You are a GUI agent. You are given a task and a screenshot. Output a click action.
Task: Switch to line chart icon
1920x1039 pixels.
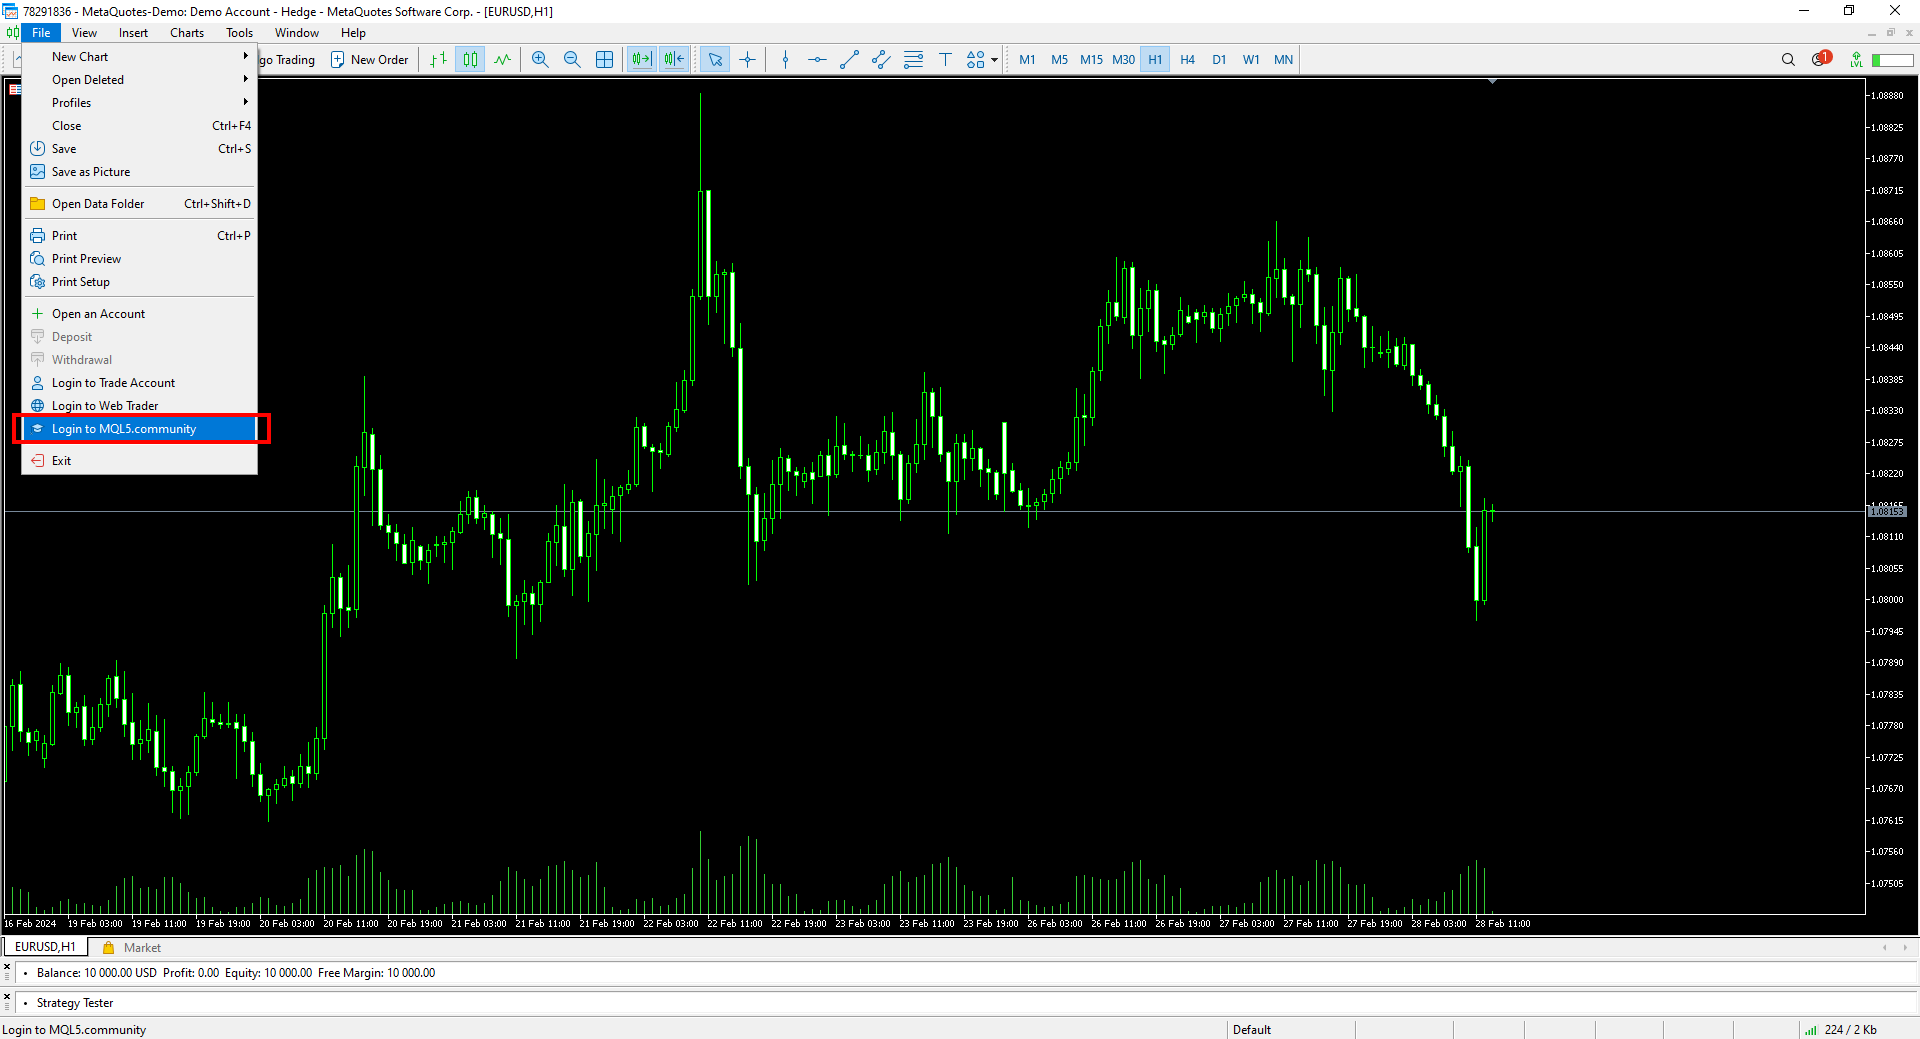(x=502, y=60)
